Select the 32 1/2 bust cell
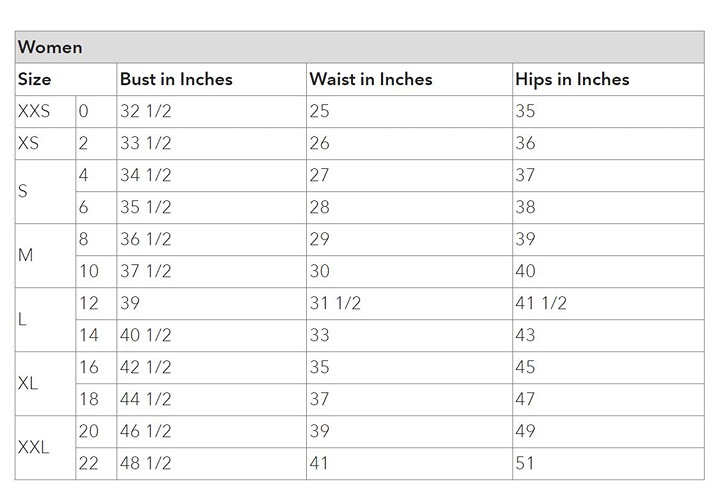 click(x=212, y=112)
